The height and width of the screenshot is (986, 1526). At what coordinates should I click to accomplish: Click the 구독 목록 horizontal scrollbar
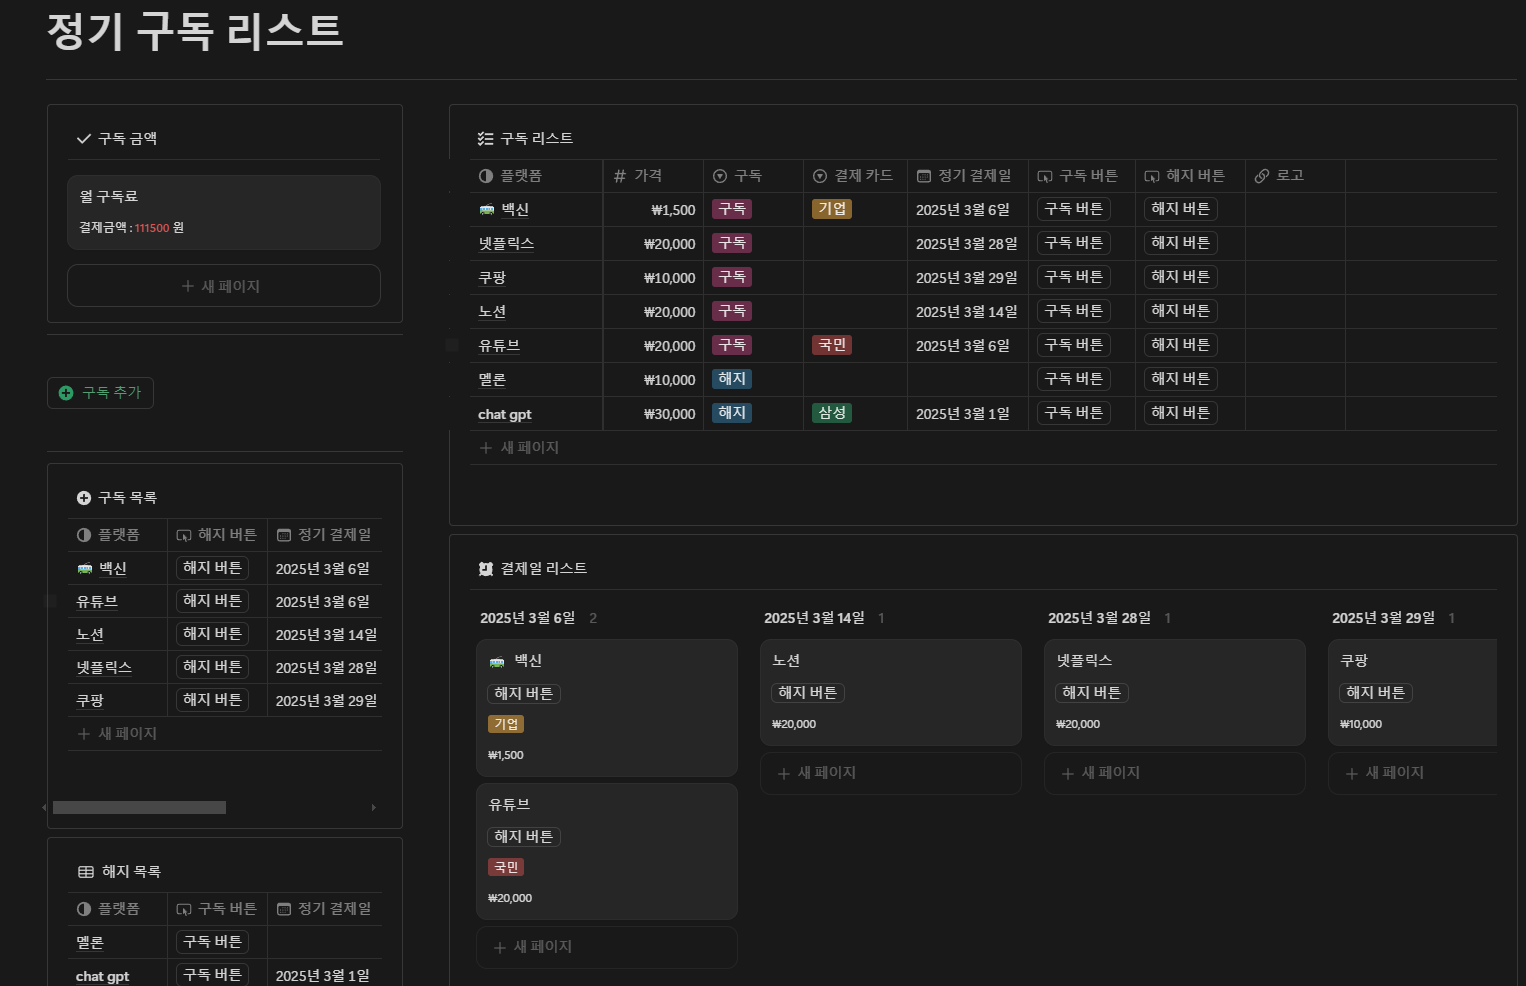click(x=139, y=807)
